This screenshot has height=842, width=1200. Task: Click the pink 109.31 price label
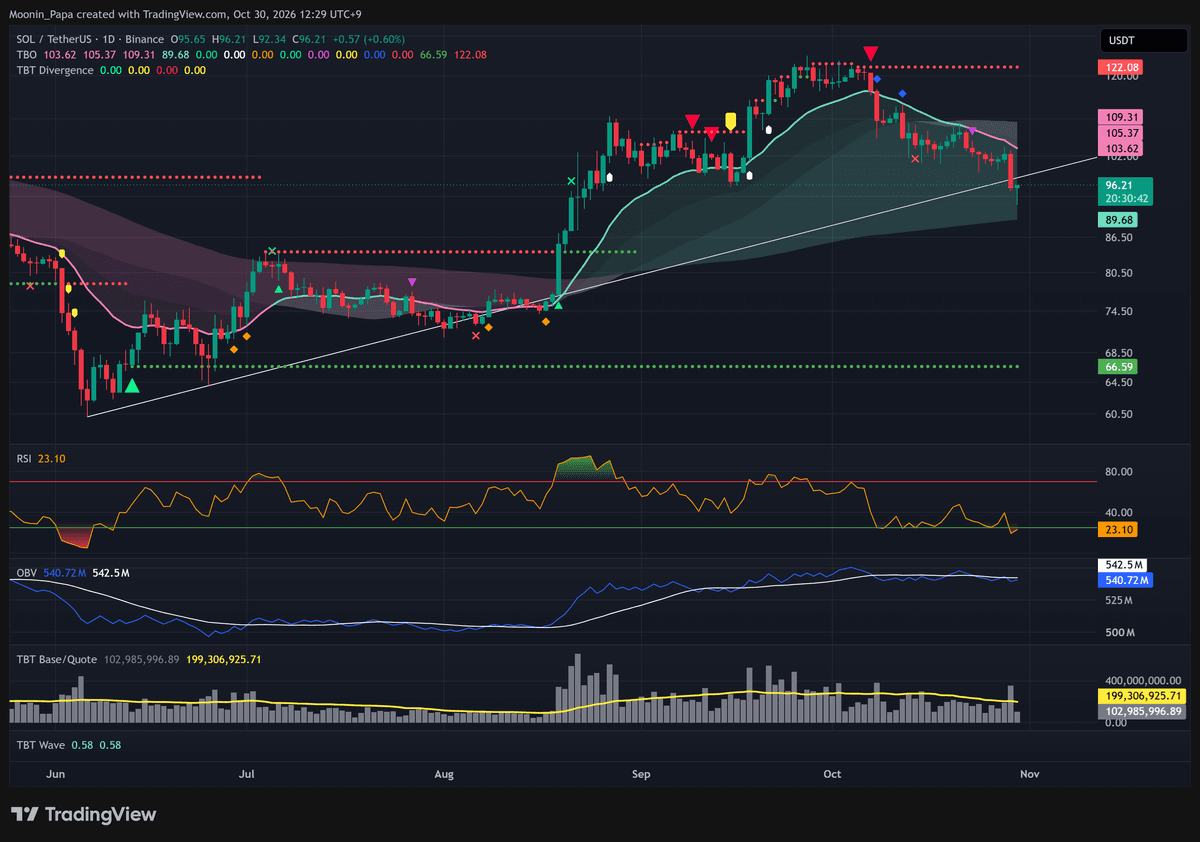click(x=1120, y=117)
